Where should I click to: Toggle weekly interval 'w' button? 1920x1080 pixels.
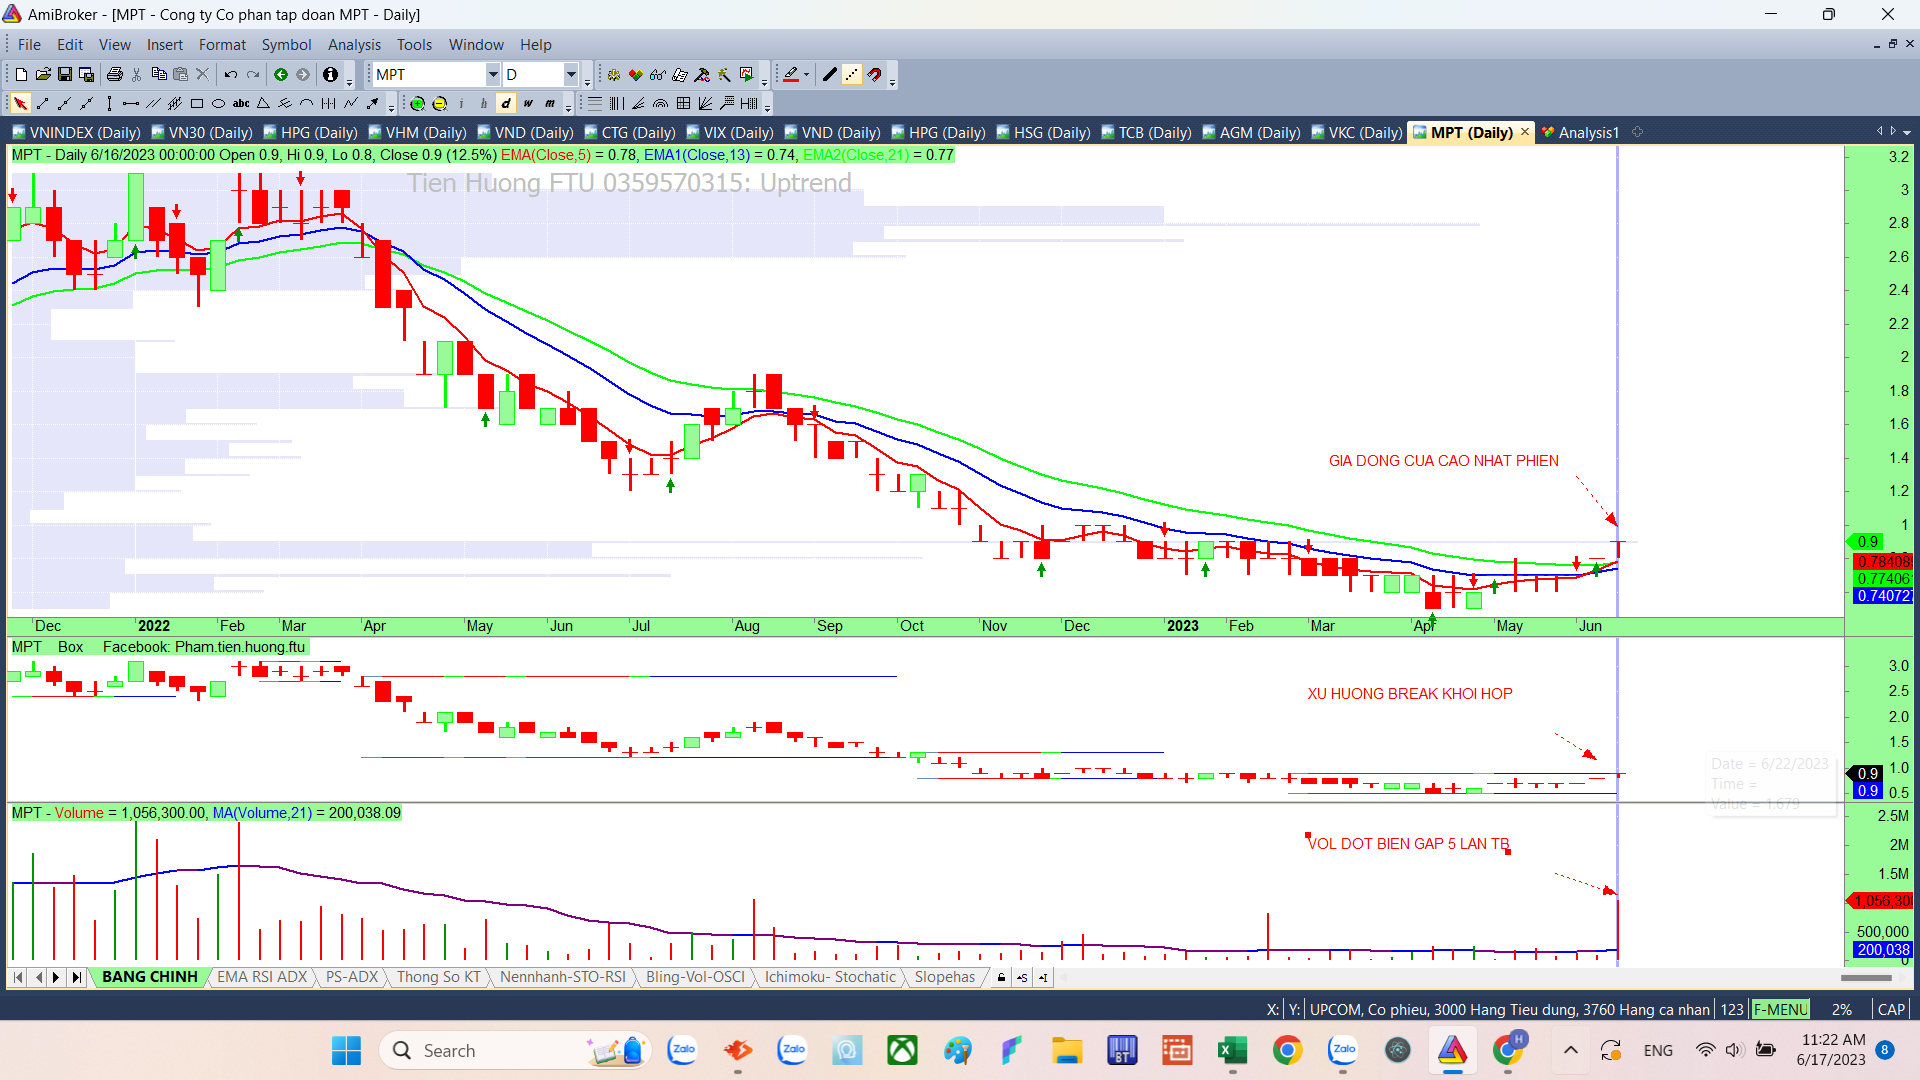(528, 104)
